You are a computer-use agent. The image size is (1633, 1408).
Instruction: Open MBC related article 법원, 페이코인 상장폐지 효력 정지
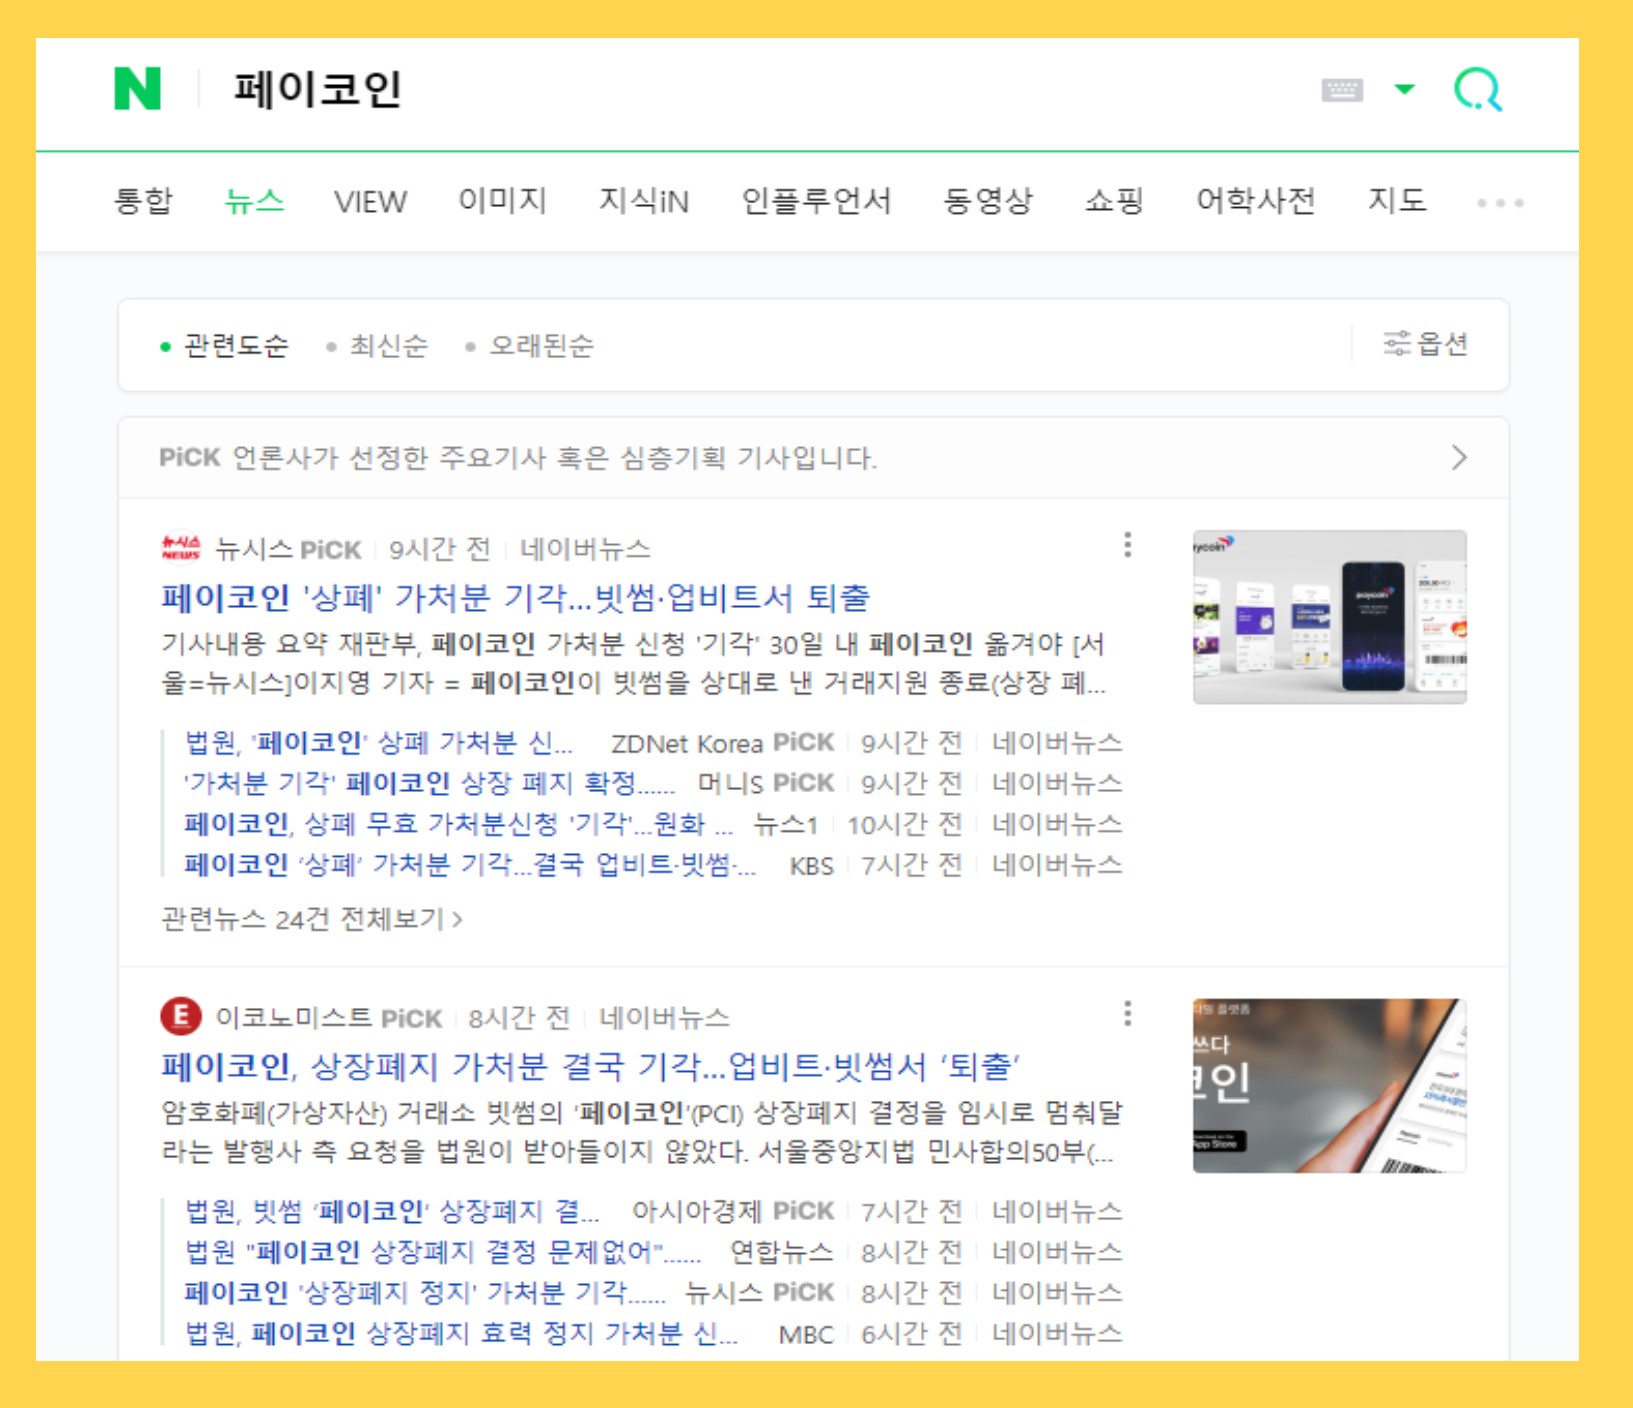461,1333
